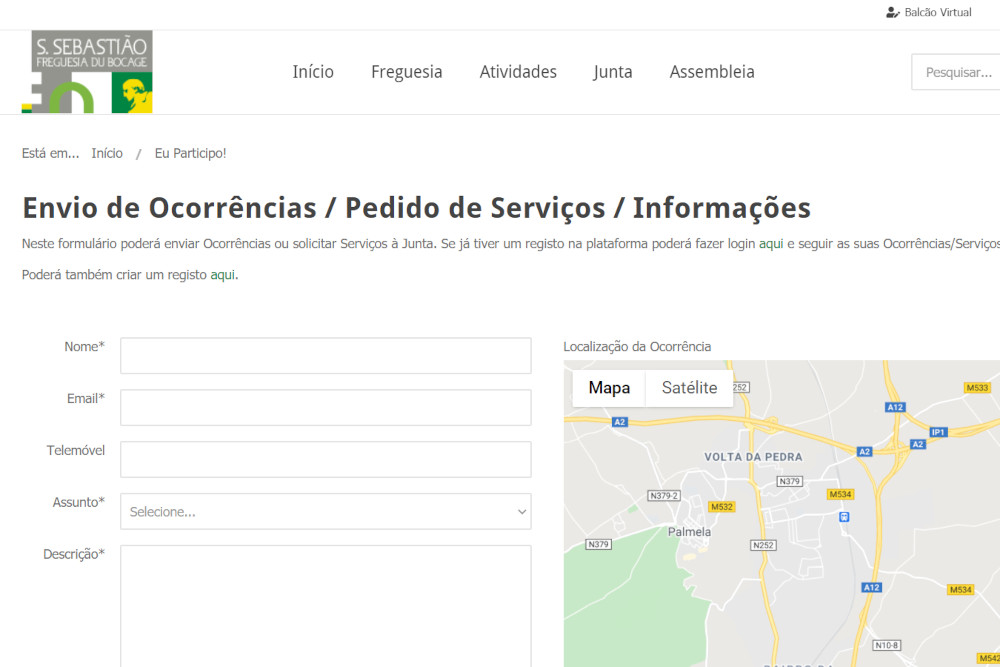Go to Assembleia menu item
This screenshot has width=1000, height=667.
(712, 72)
